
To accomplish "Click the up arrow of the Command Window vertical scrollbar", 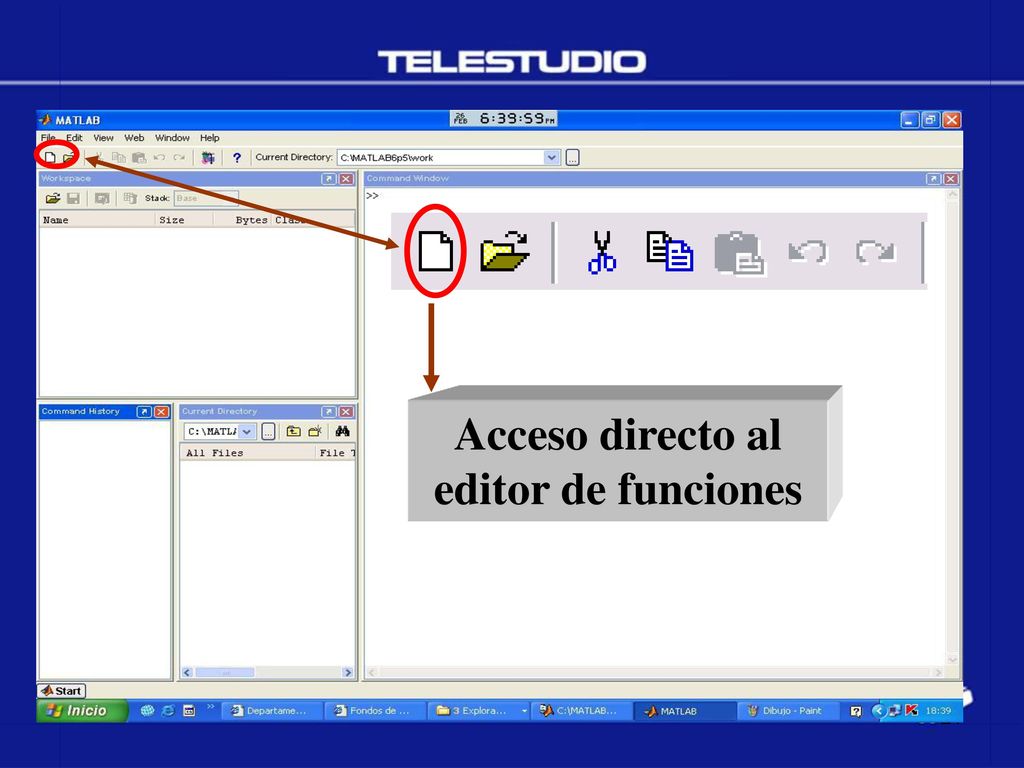I will tap(952, 194).
